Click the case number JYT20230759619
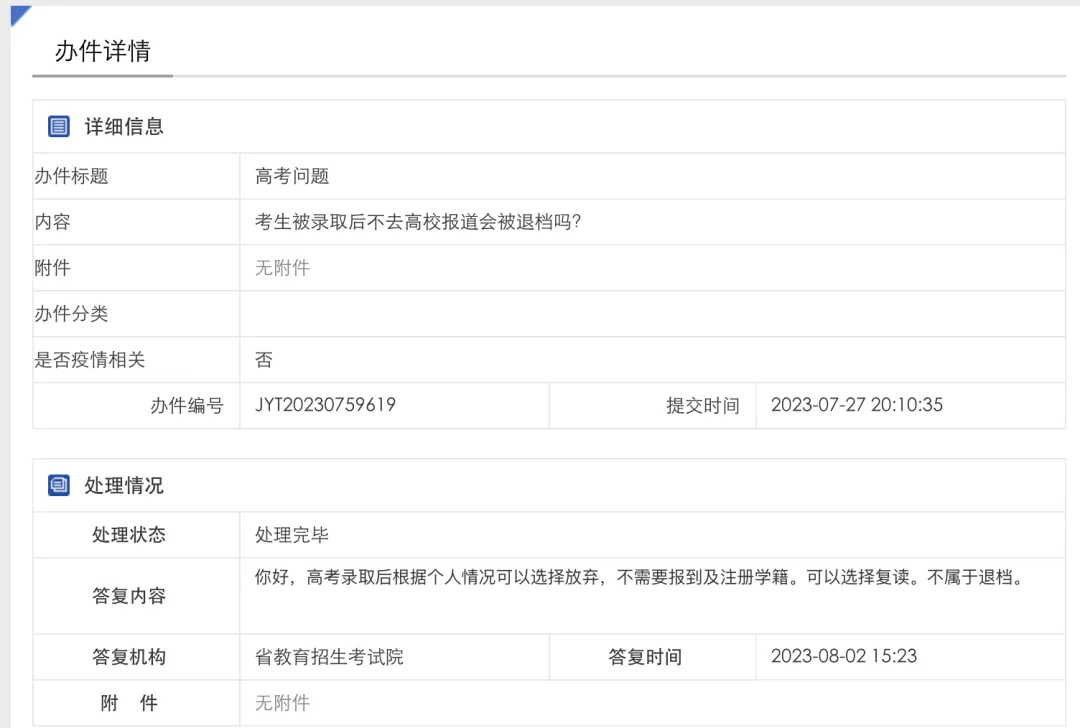This screenshot has width=1080, height=728. tap(325, 405)
